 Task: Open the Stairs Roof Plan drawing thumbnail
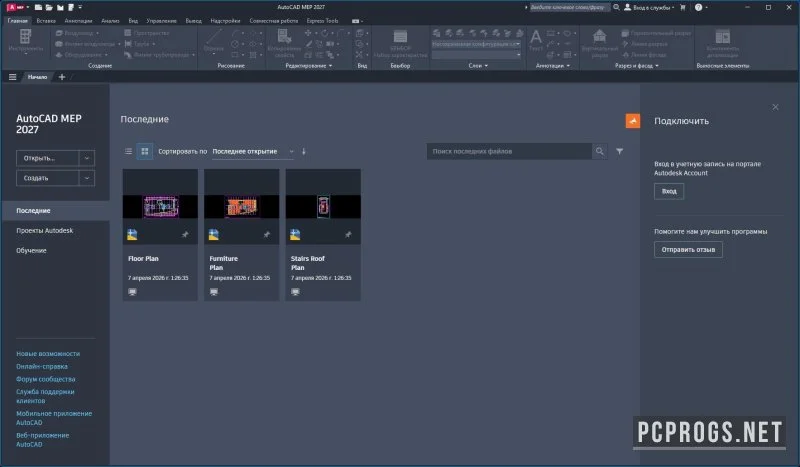tap(323, 207)
